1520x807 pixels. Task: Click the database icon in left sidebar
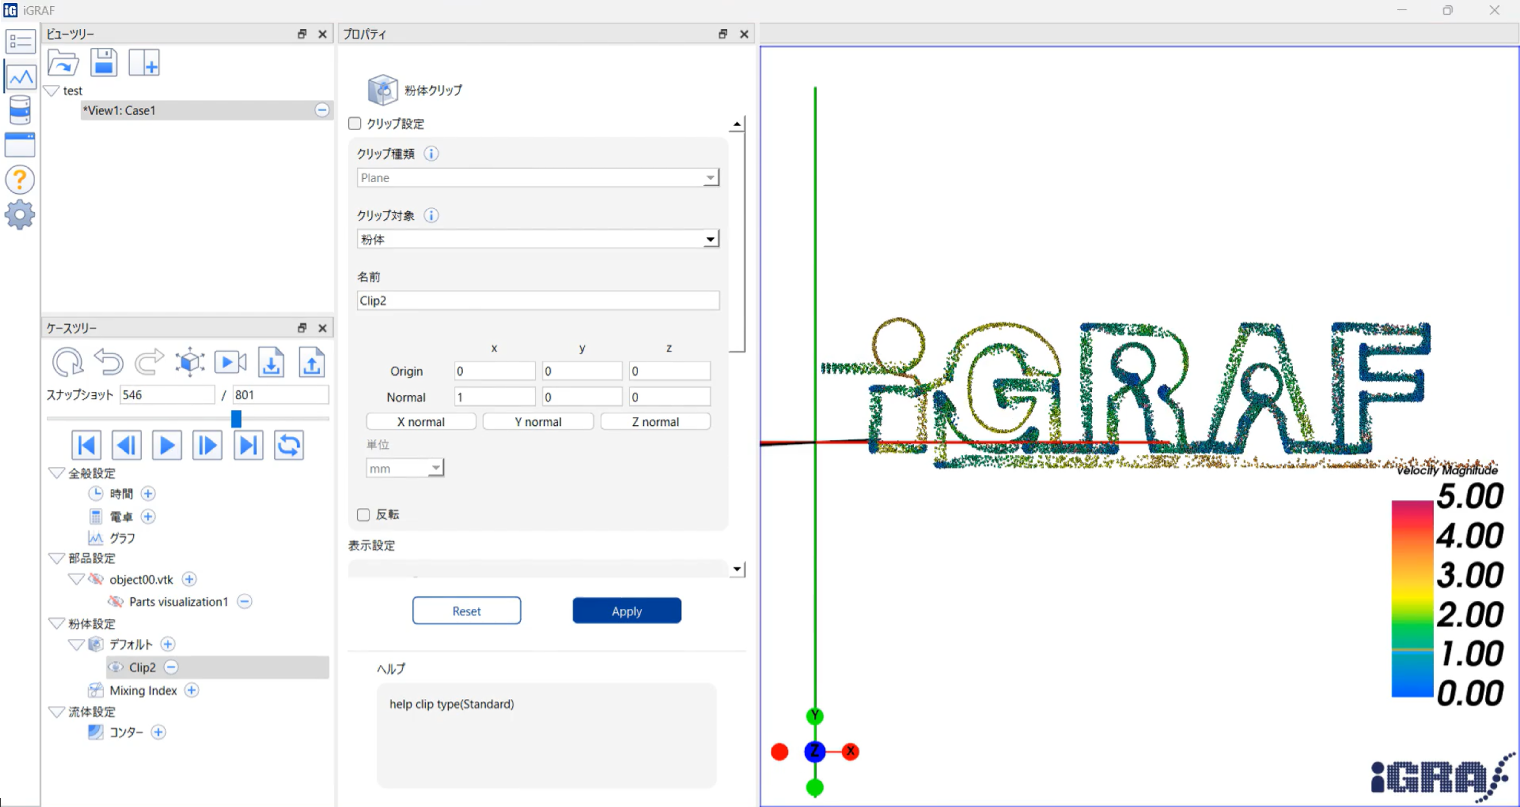(20, 110)
